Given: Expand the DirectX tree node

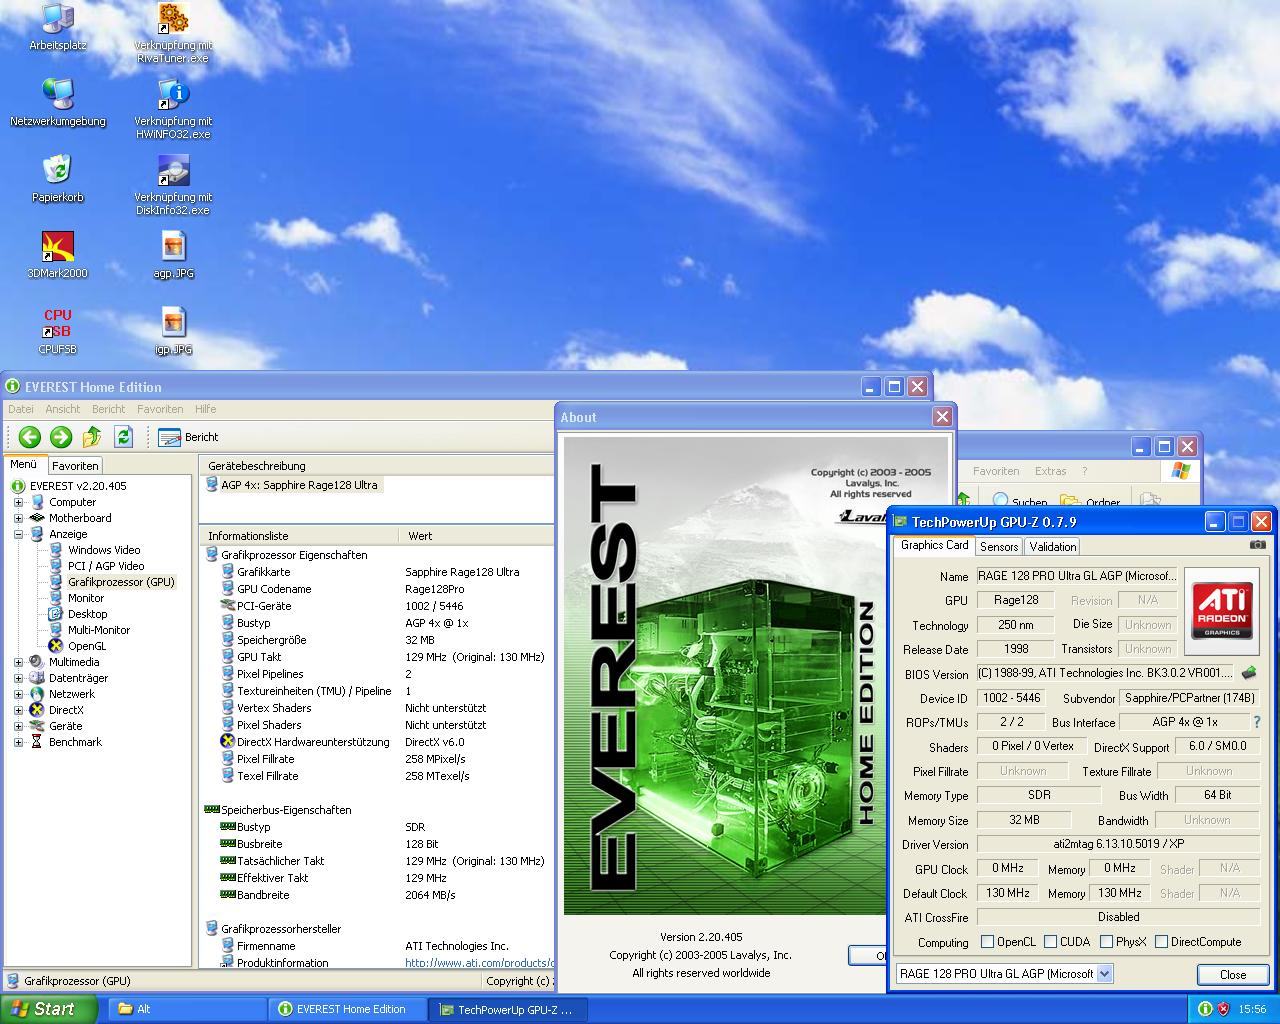Looking at the screenshot, I should point(18,710).
